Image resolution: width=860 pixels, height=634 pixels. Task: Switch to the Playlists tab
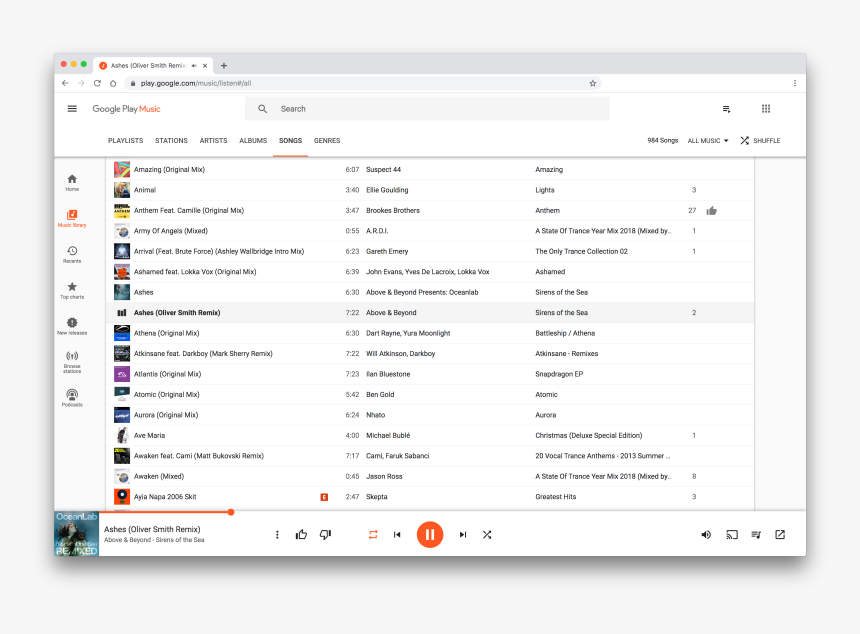[126, 141]
